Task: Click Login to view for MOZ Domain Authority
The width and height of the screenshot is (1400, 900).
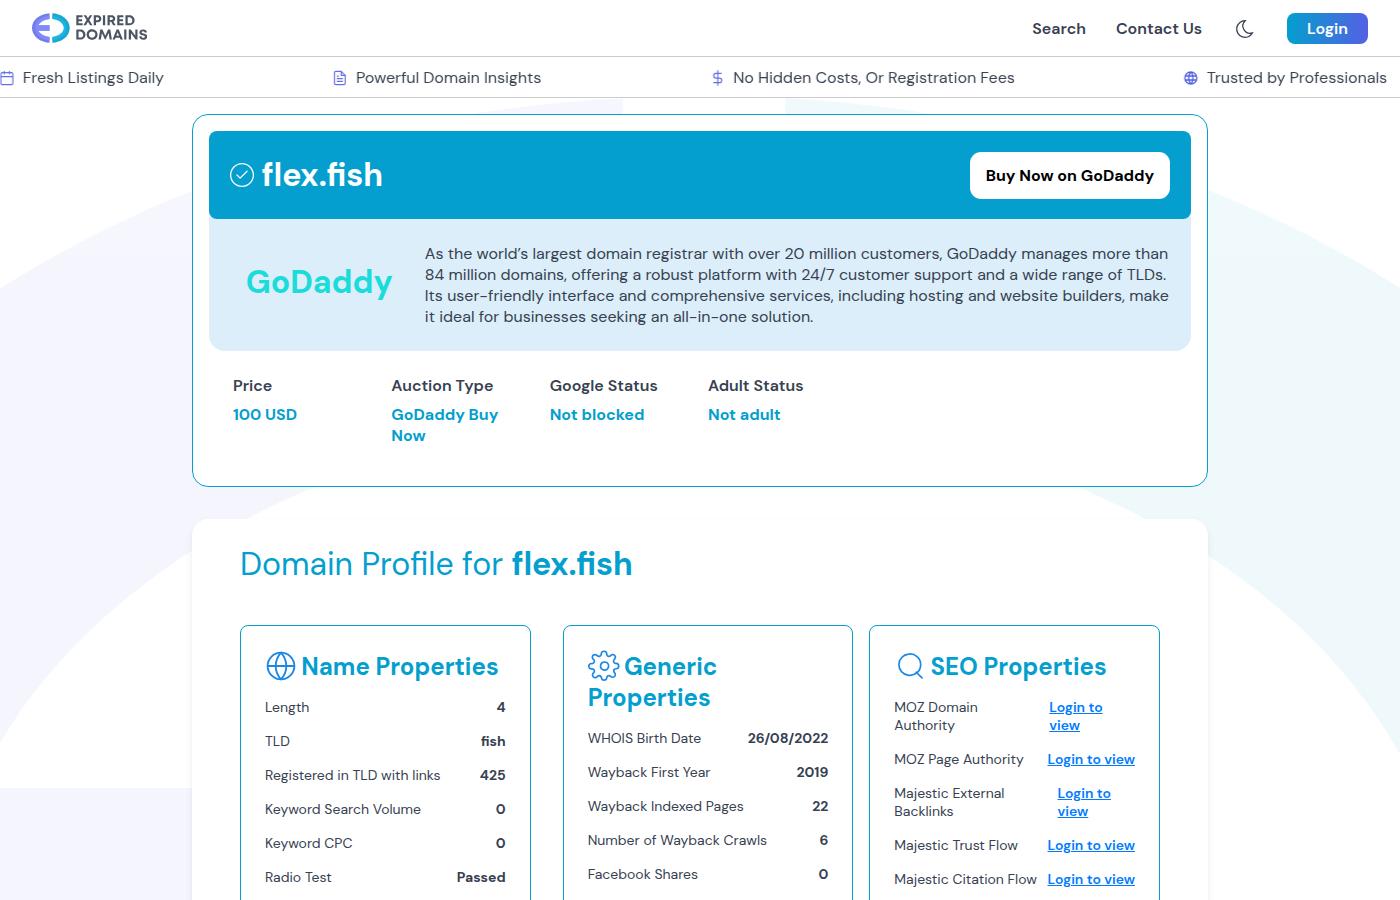Action: 1076,716
